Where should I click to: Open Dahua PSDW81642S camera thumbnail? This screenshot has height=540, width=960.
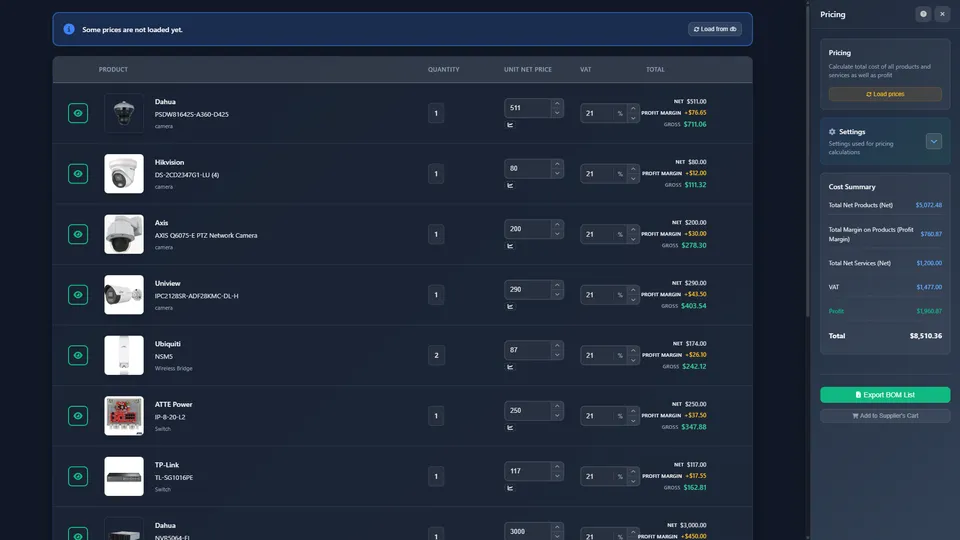click(x=124, y=113)
